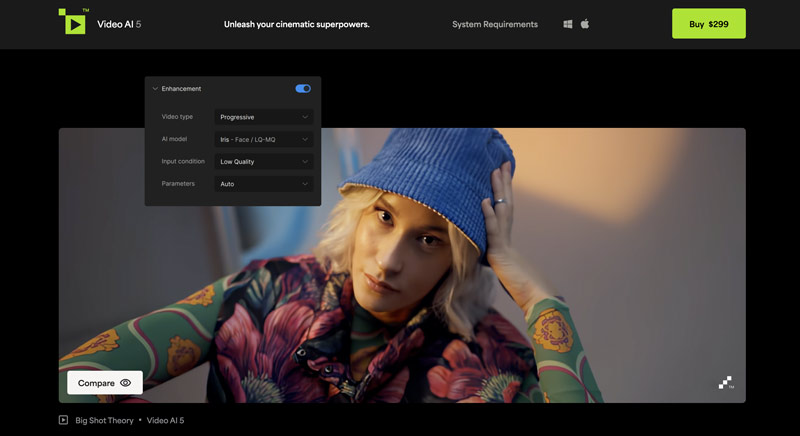This screenshot has width=800, height=436.
Task: Click the play icon beside Big Shot Theory
Action: (x=63, y=420)
